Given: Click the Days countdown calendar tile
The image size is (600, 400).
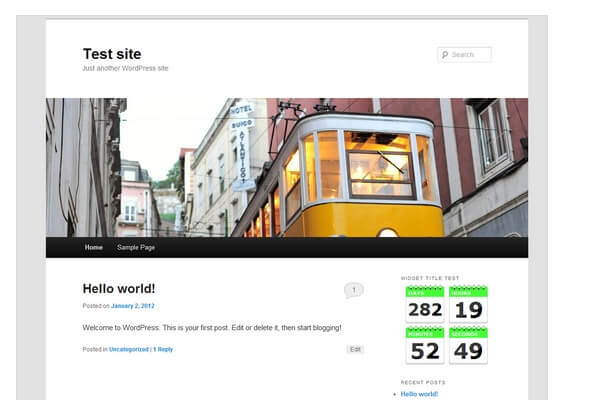Looking at the screenshot, I should pos(424,305).
